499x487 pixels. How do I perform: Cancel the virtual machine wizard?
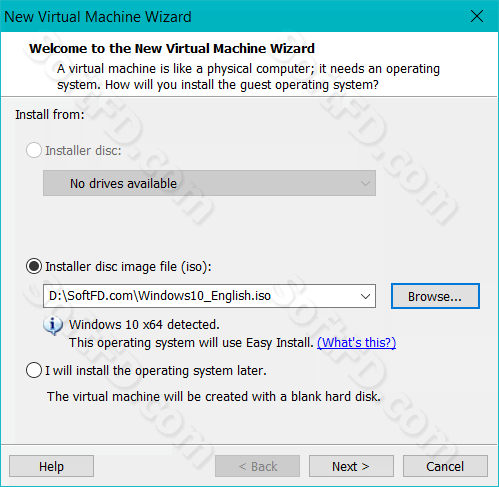445,466
